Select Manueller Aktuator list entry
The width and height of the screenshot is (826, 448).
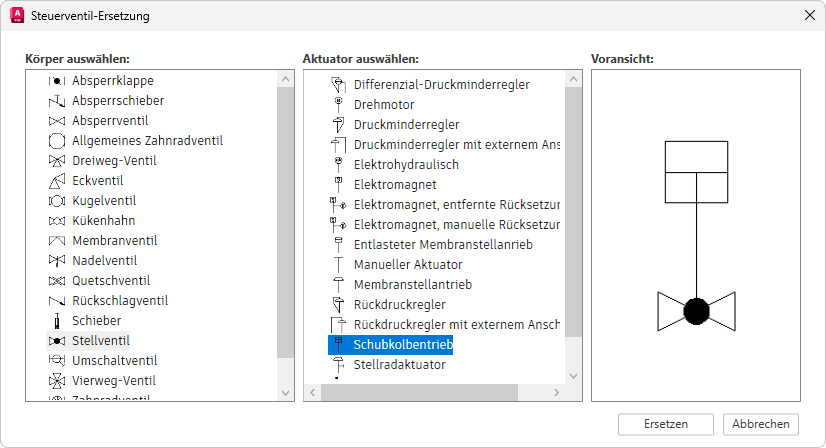click(408, 264)
